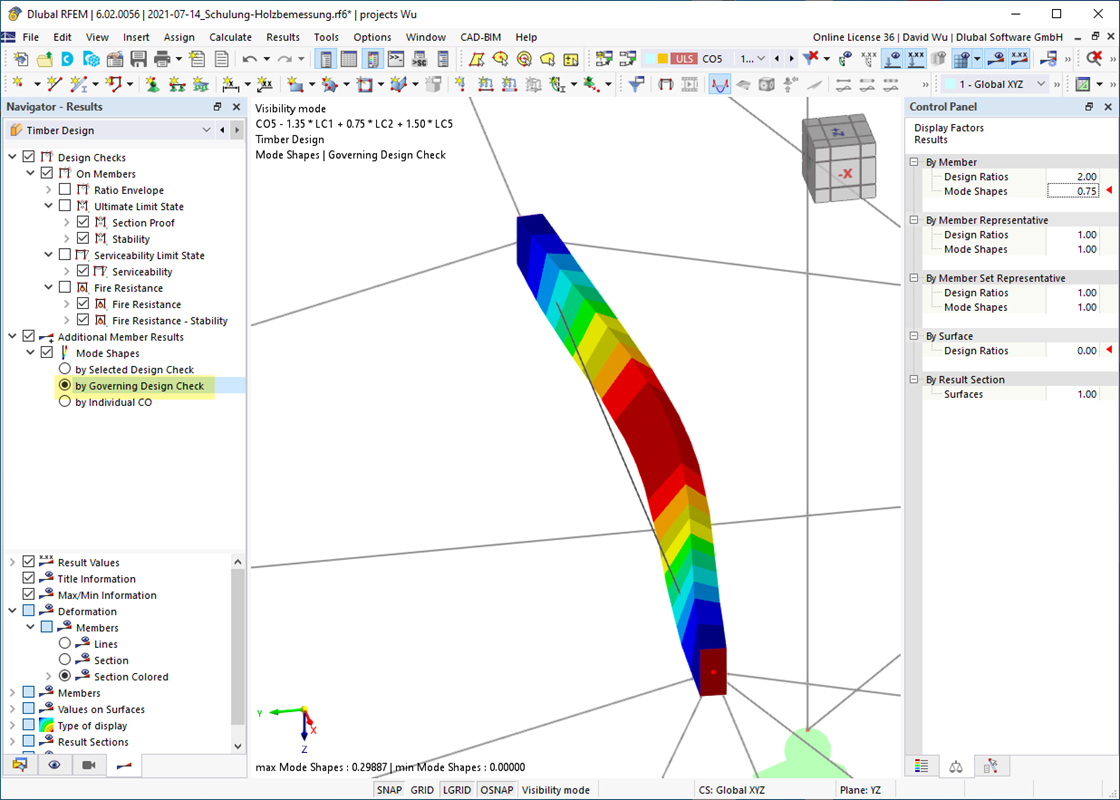Enable OSNAP in the status bar
This screenshot has width=1120, height=800.
[x=496, y=789]
